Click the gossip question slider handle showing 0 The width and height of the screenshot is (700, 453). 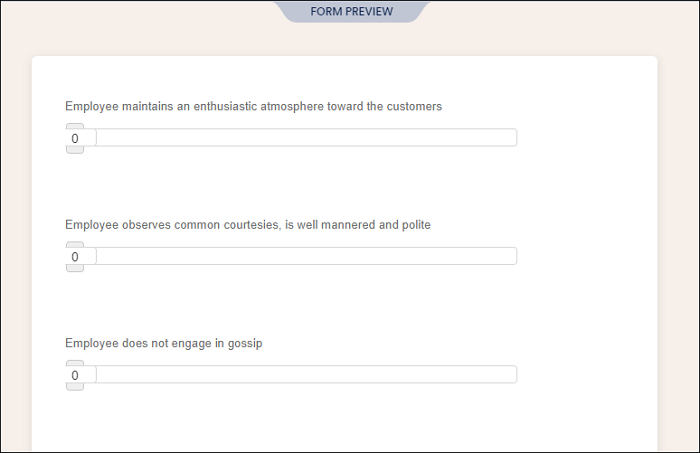pos(81,375)
